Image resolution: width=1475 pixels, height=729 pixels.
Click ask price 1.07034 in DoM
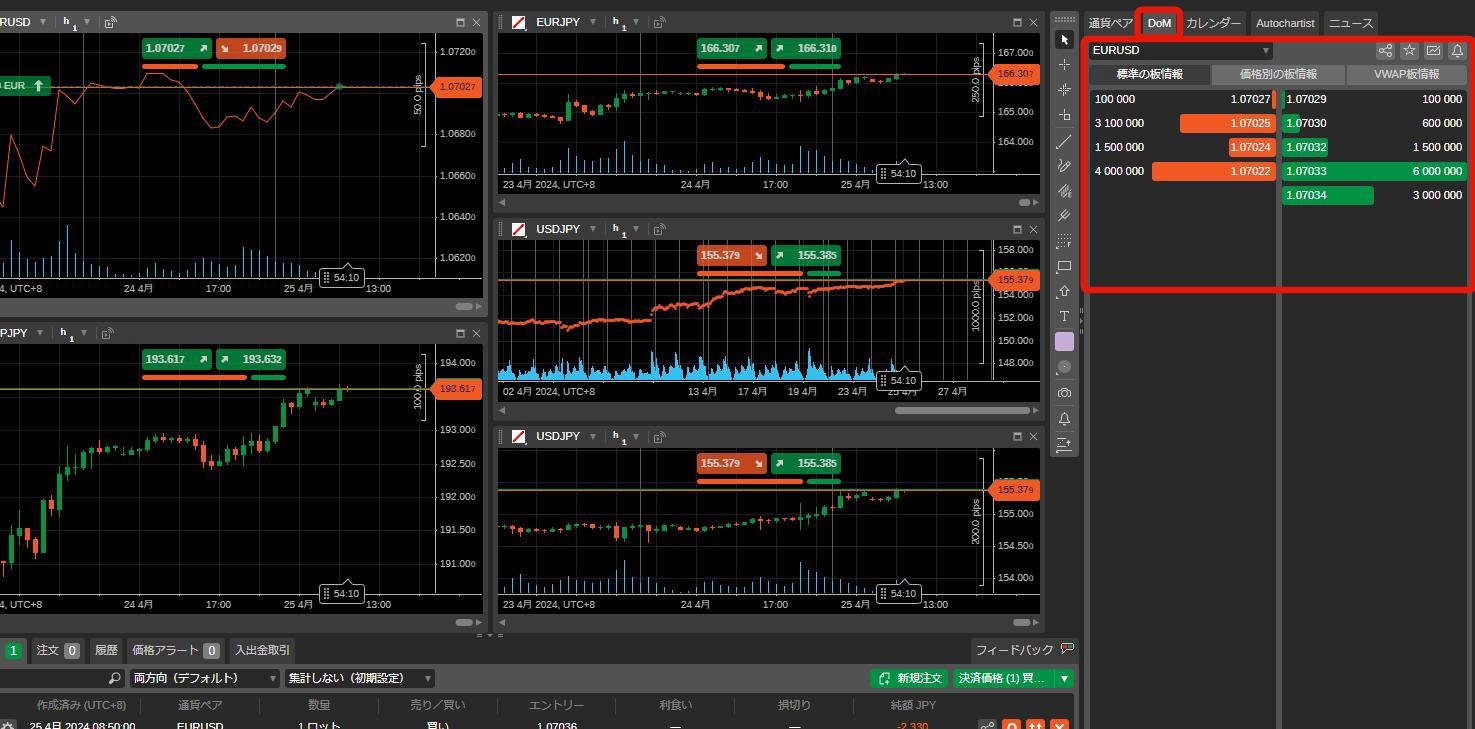(1306, 195)
